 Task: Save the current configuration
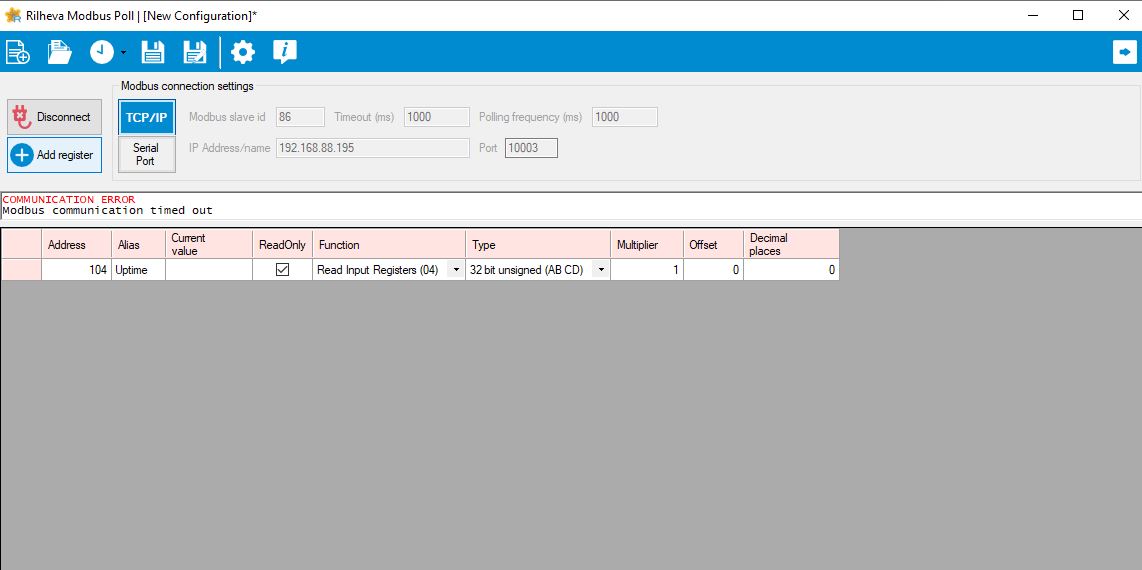tap(152, 52)
